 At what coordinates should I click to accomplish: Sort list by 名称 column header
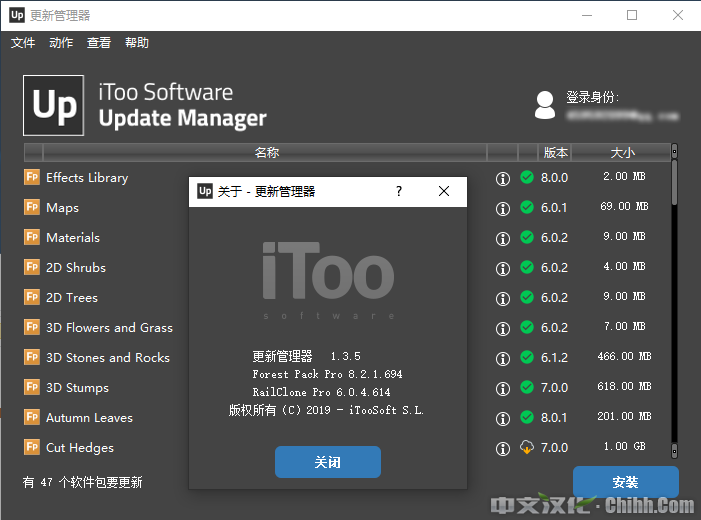tap(266, 153)
